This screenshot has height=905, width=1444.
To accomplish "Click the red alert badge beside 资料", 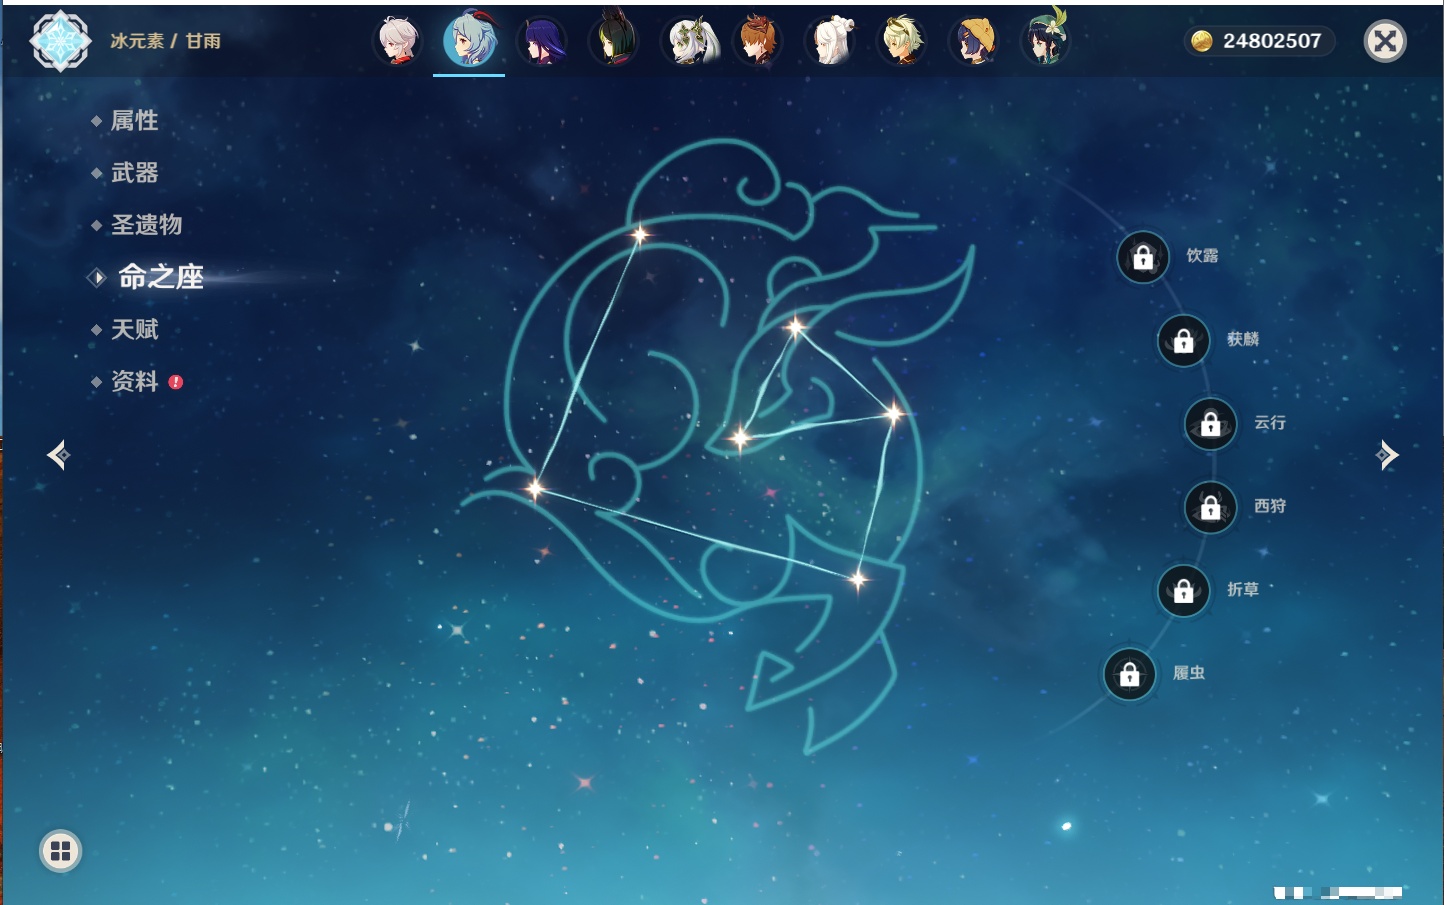I will [176, 381].
